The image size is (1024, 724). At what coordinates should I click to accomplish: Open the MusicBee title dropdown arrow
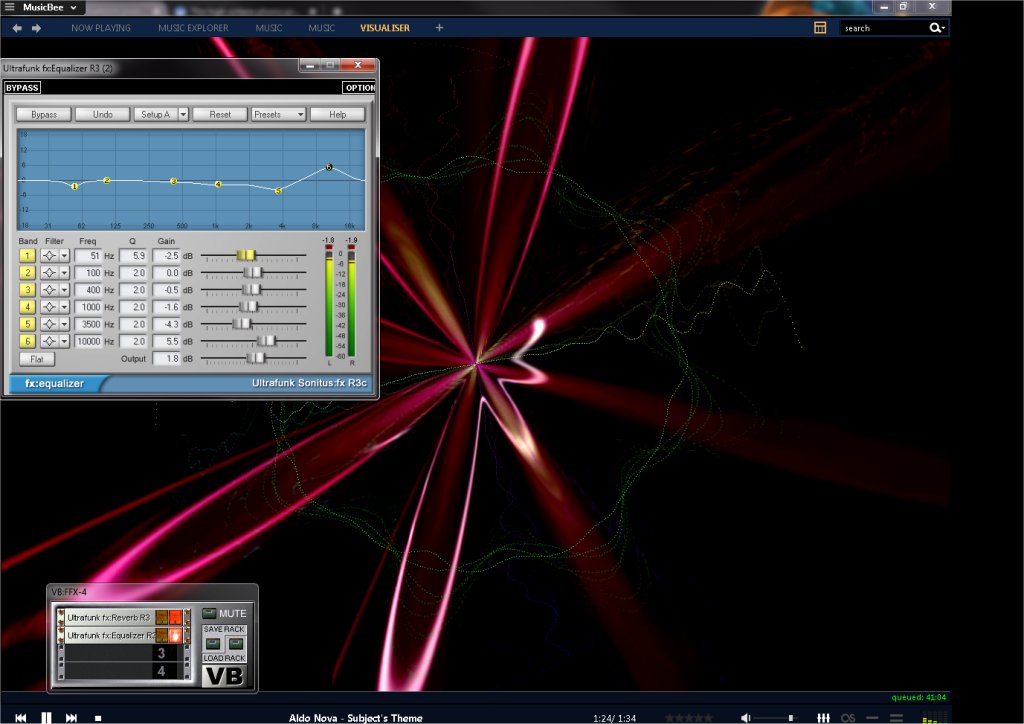pos(74,8)
